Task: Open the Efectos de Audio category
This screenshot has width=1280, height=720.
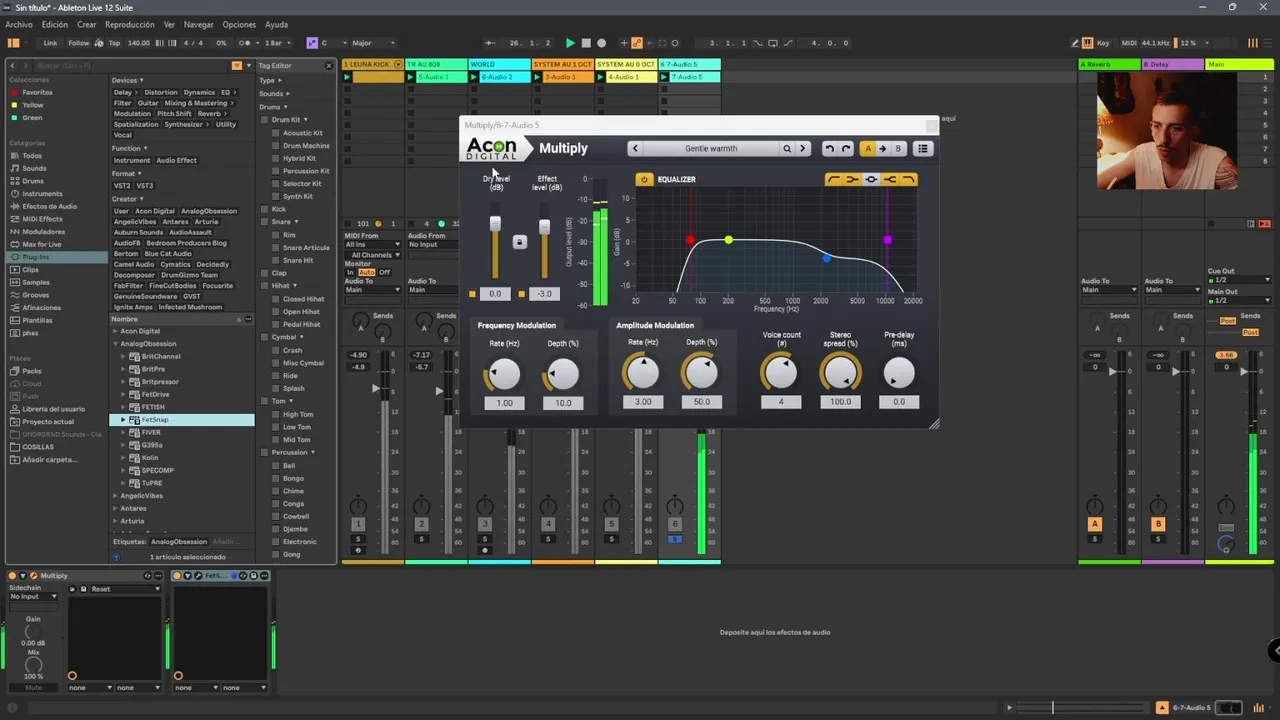Action: (x=49, y=206)
